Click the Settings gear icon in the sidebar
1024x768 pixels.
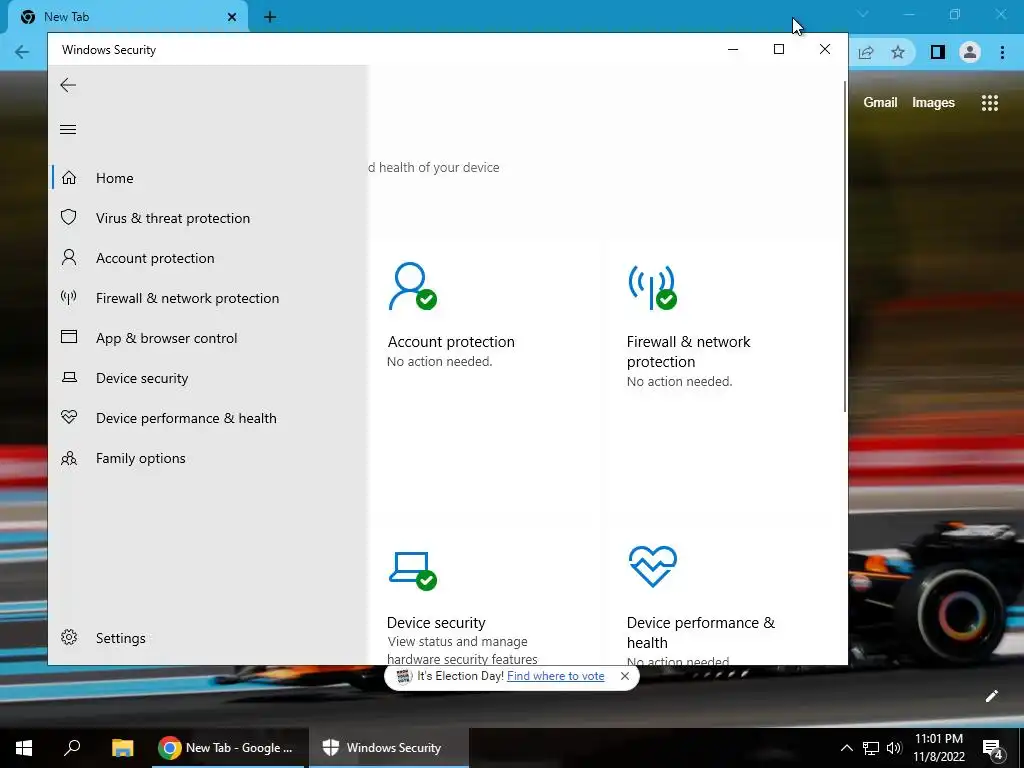tap(69, 637)
